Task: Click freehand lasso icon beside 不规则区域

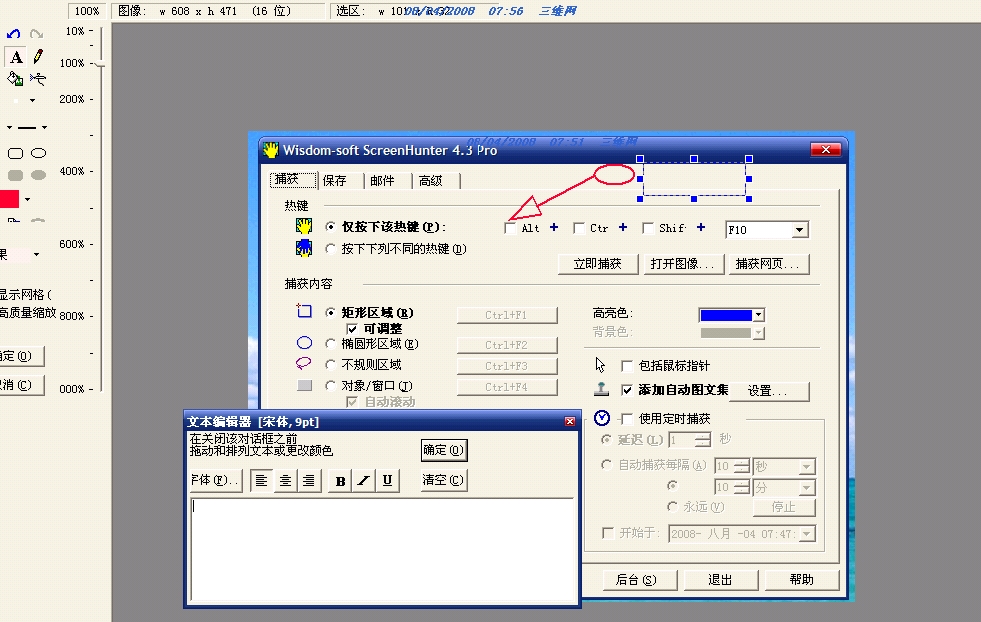Action: [x=303, y=364]
